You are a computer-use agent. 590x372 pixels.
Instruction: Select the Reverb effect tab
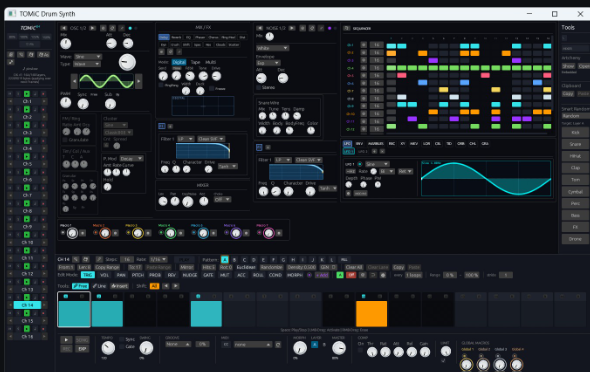pos(176,37)
